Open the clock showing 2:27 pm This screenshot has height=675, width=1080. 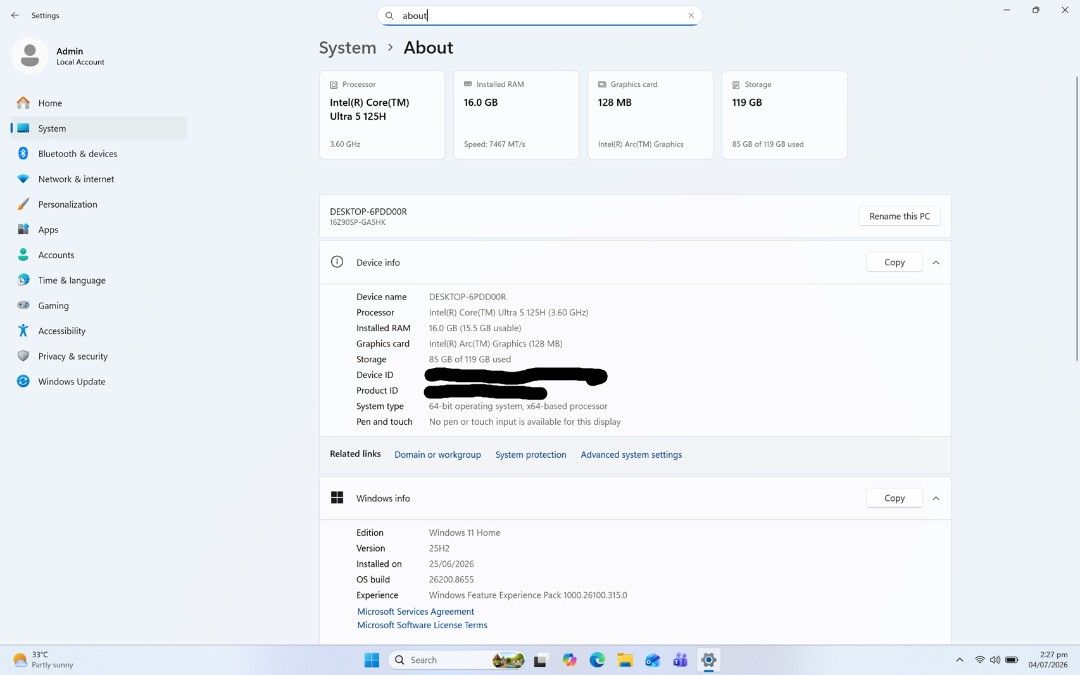point(1048,660)
